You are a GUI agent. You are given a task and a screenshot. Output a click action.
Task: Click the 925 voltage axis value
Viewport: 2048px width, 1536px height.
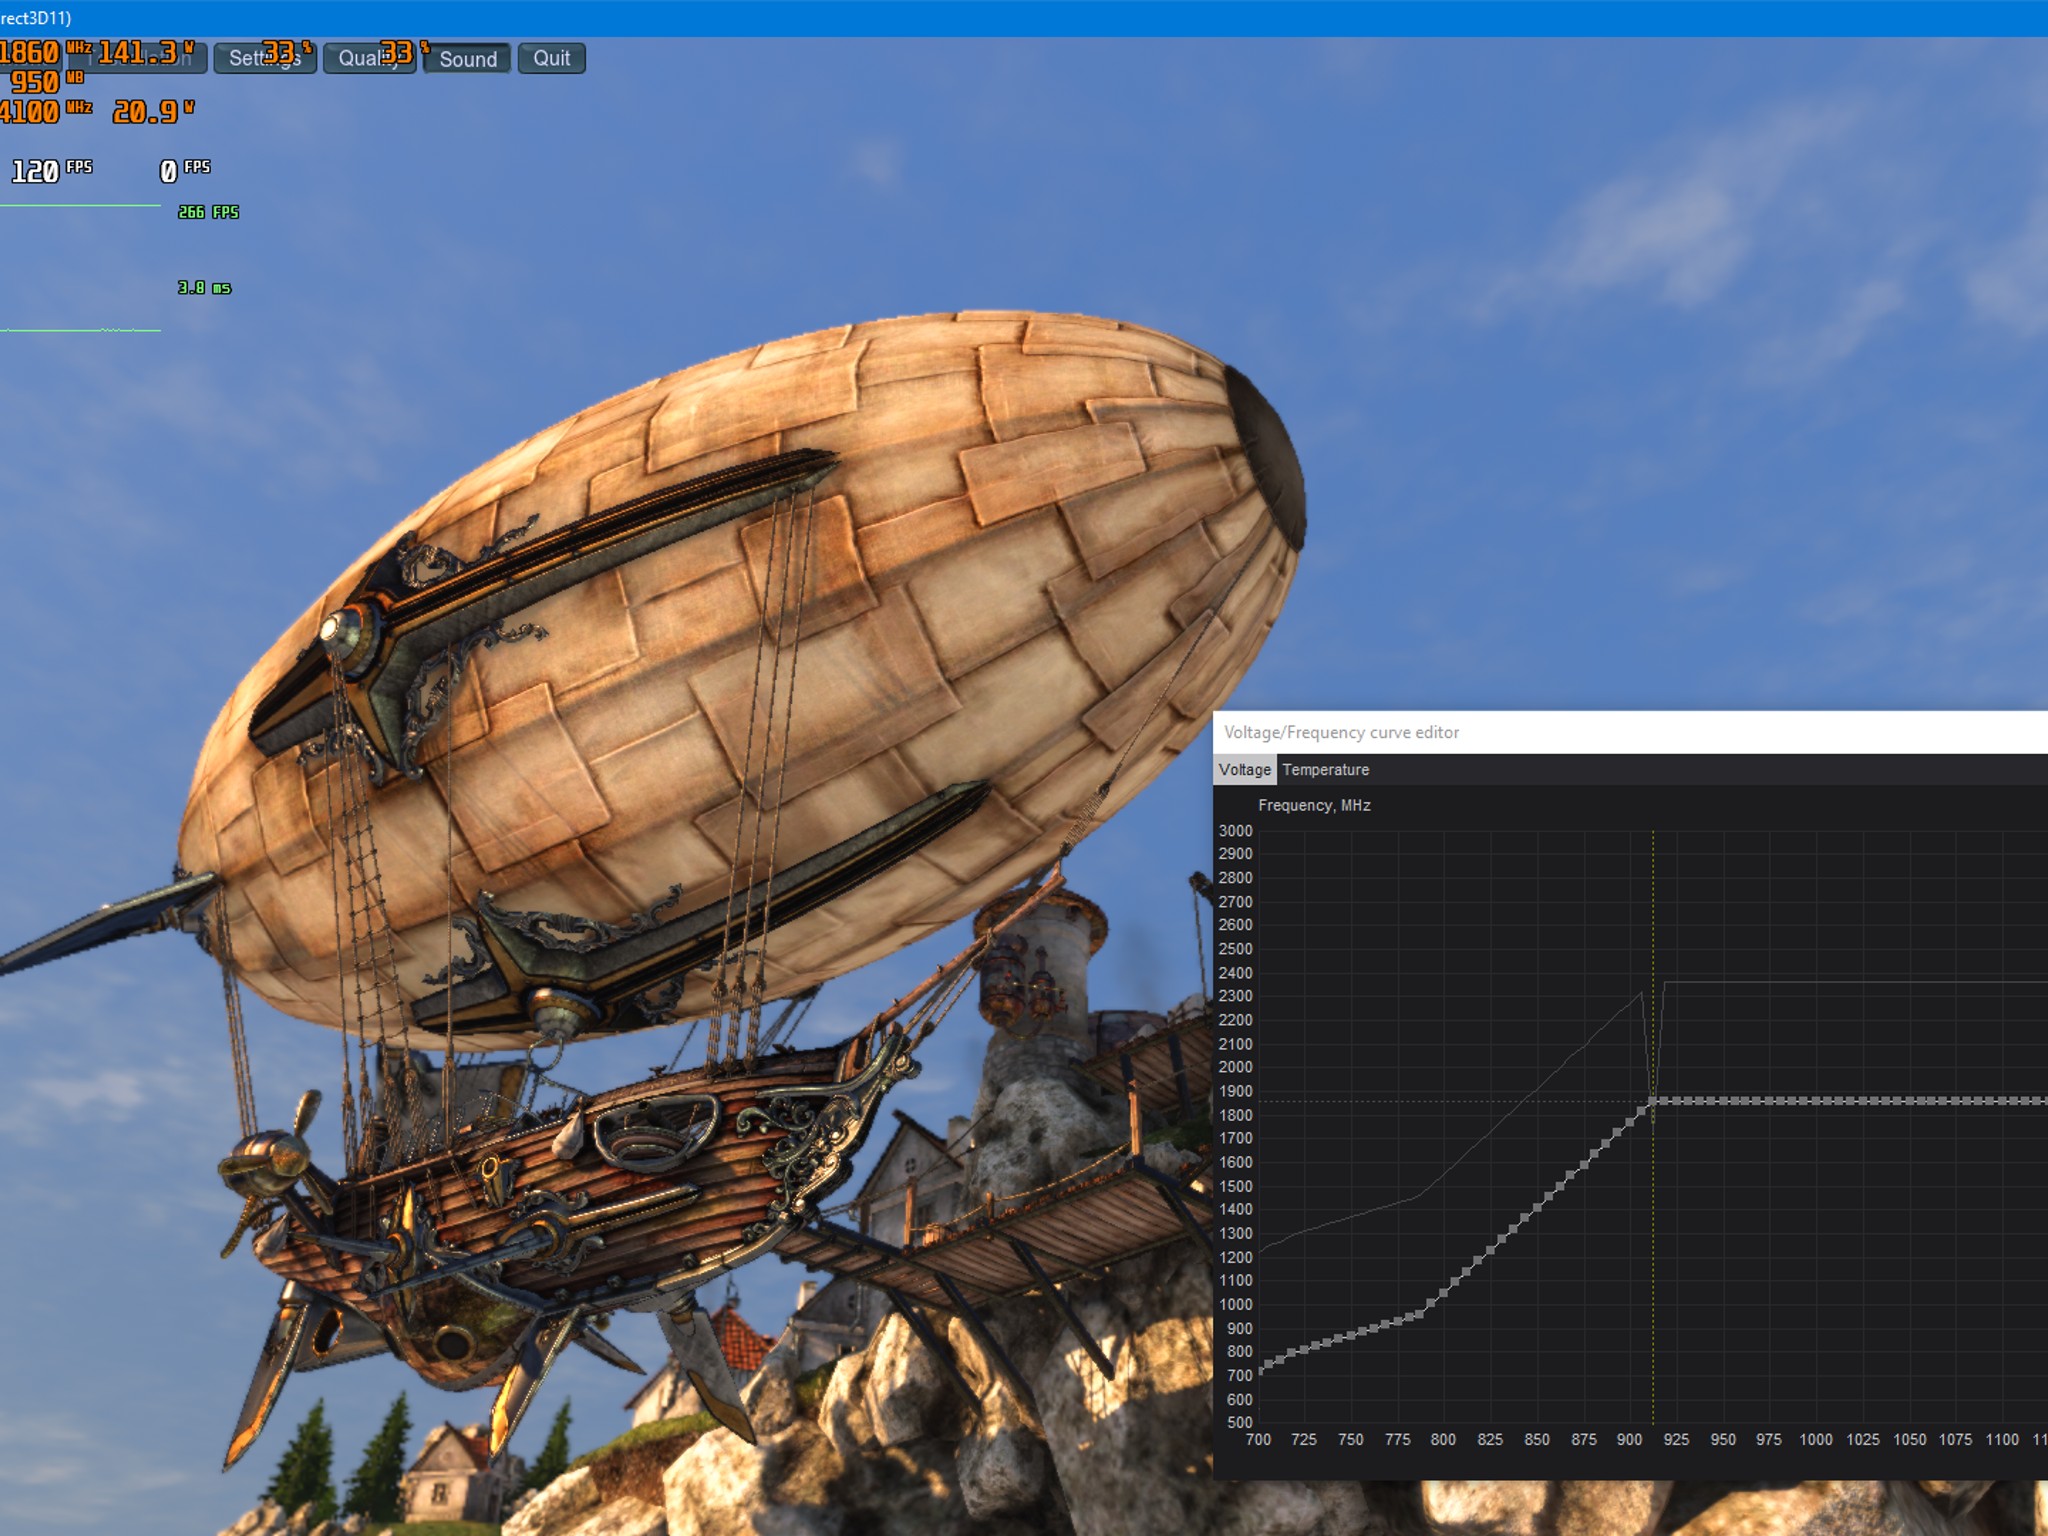(x=1676, y=1439)
